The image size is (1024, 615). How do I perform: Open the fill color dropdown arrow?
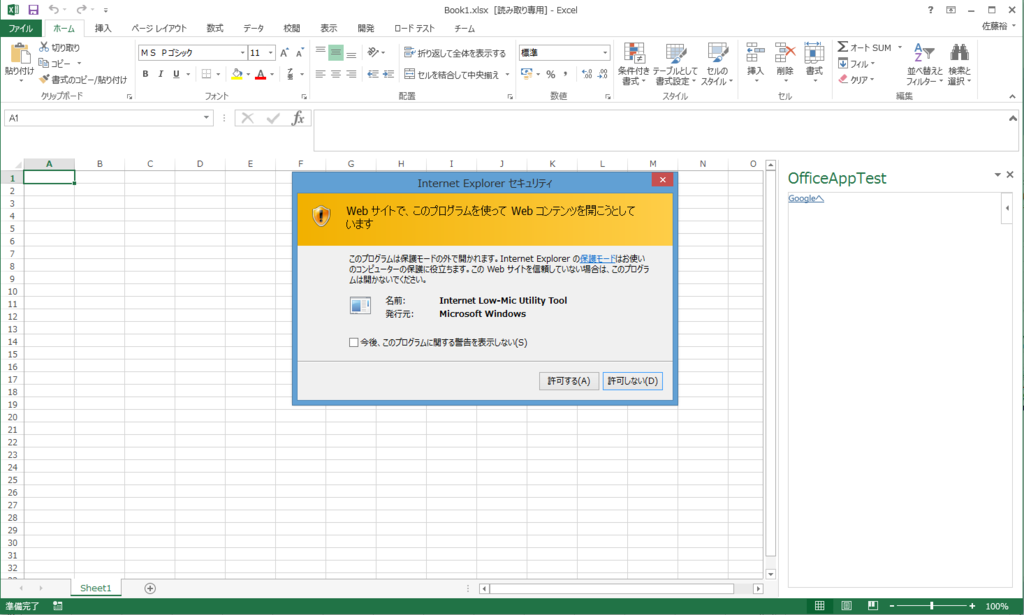pyautogui.click(x=246, y=74)
